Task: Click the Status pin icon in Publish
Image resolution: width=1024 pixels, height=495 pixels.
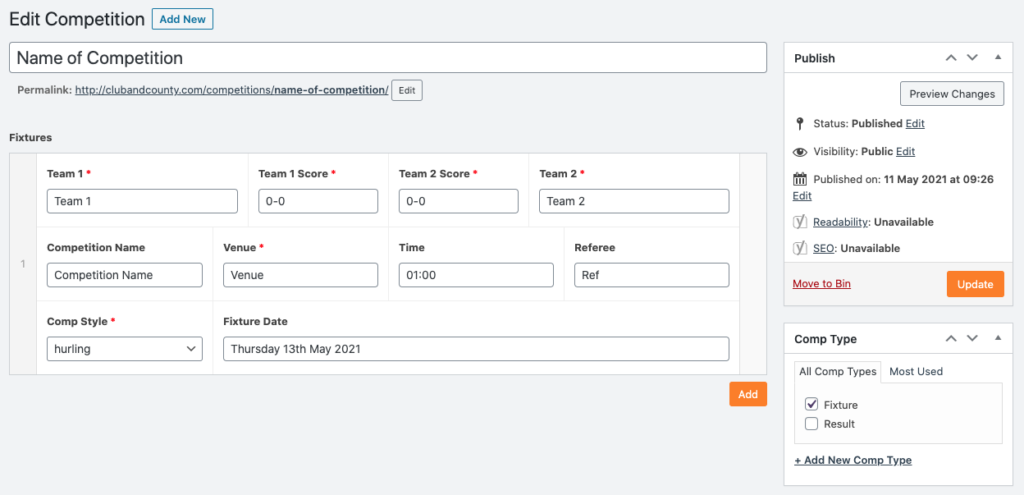Action: tap(799, 123)
